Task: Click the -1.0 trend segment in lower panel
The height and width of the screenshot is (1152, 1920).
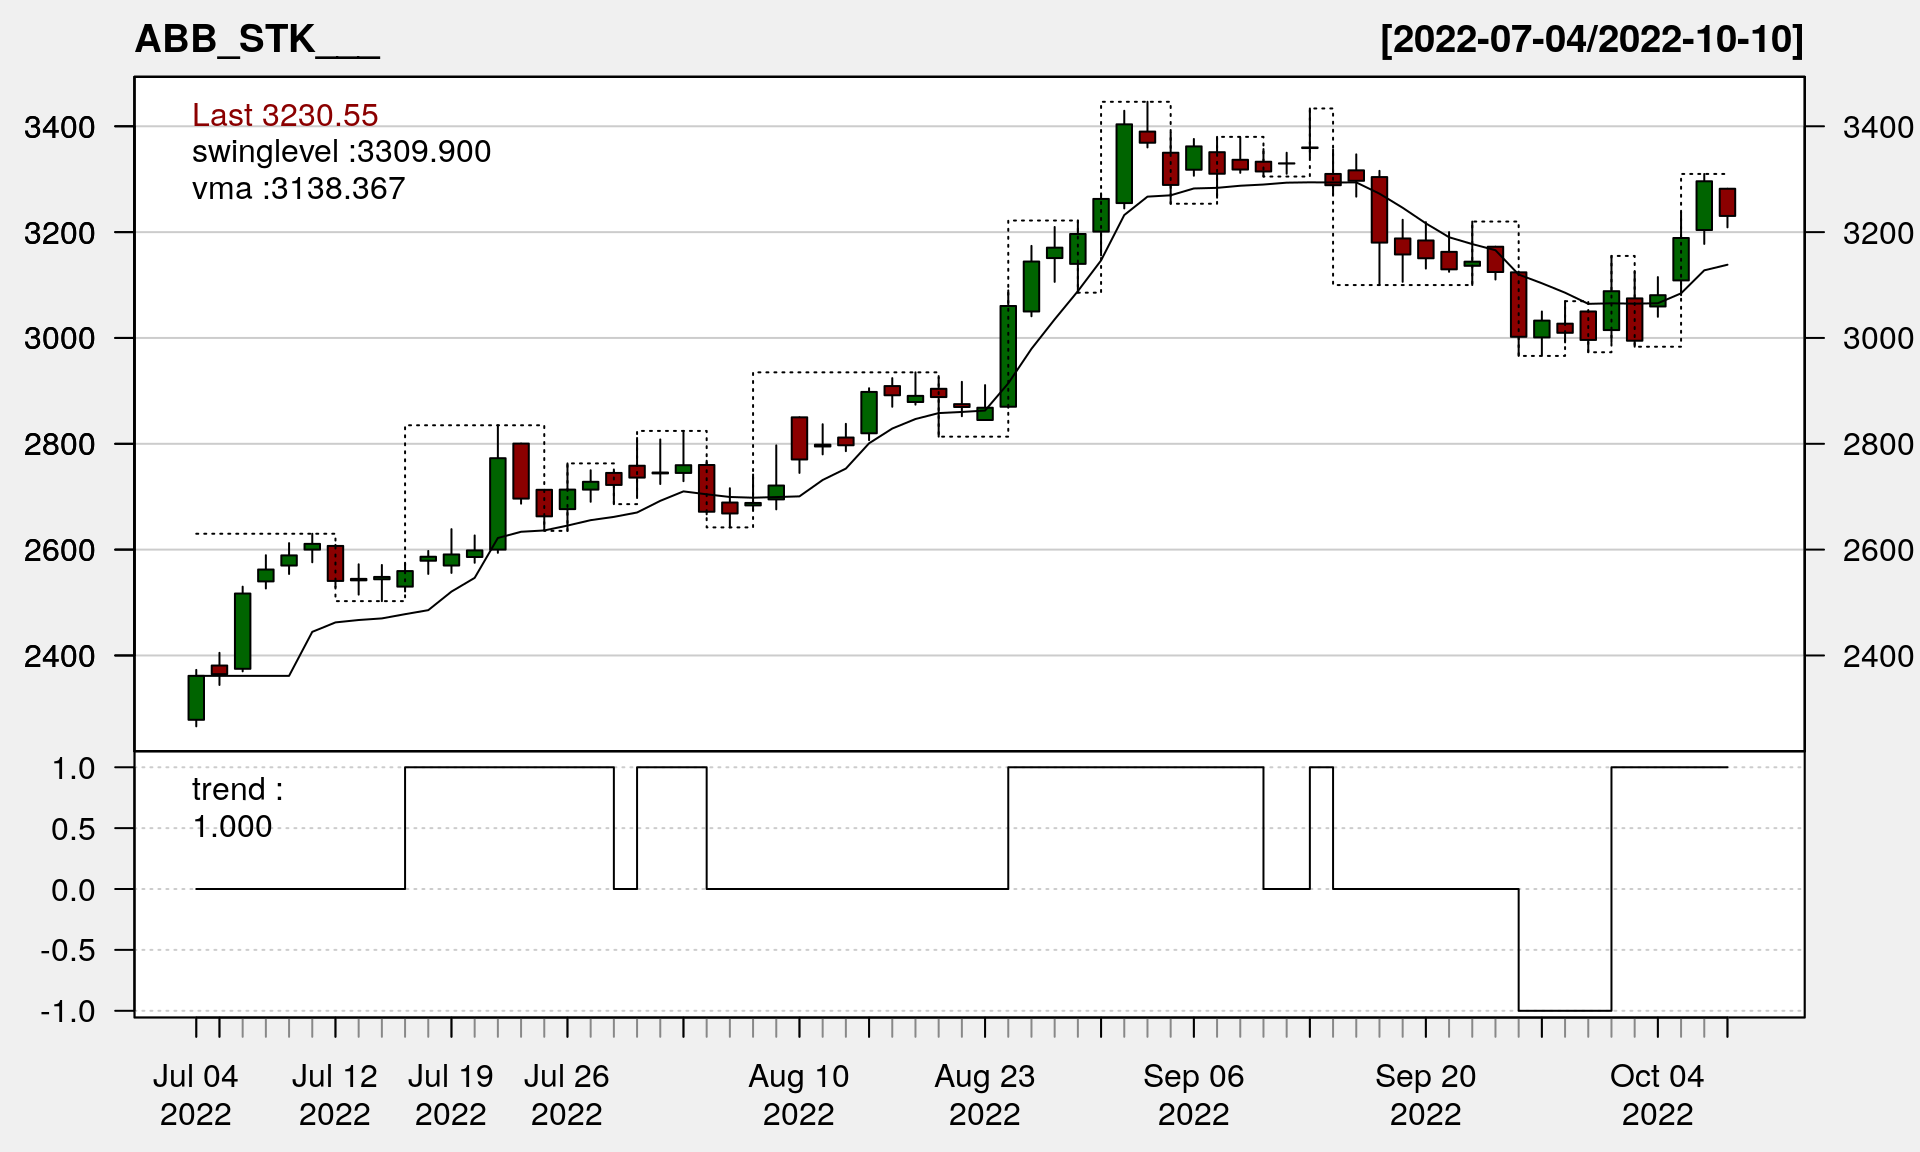Action: point(1565,1010)
